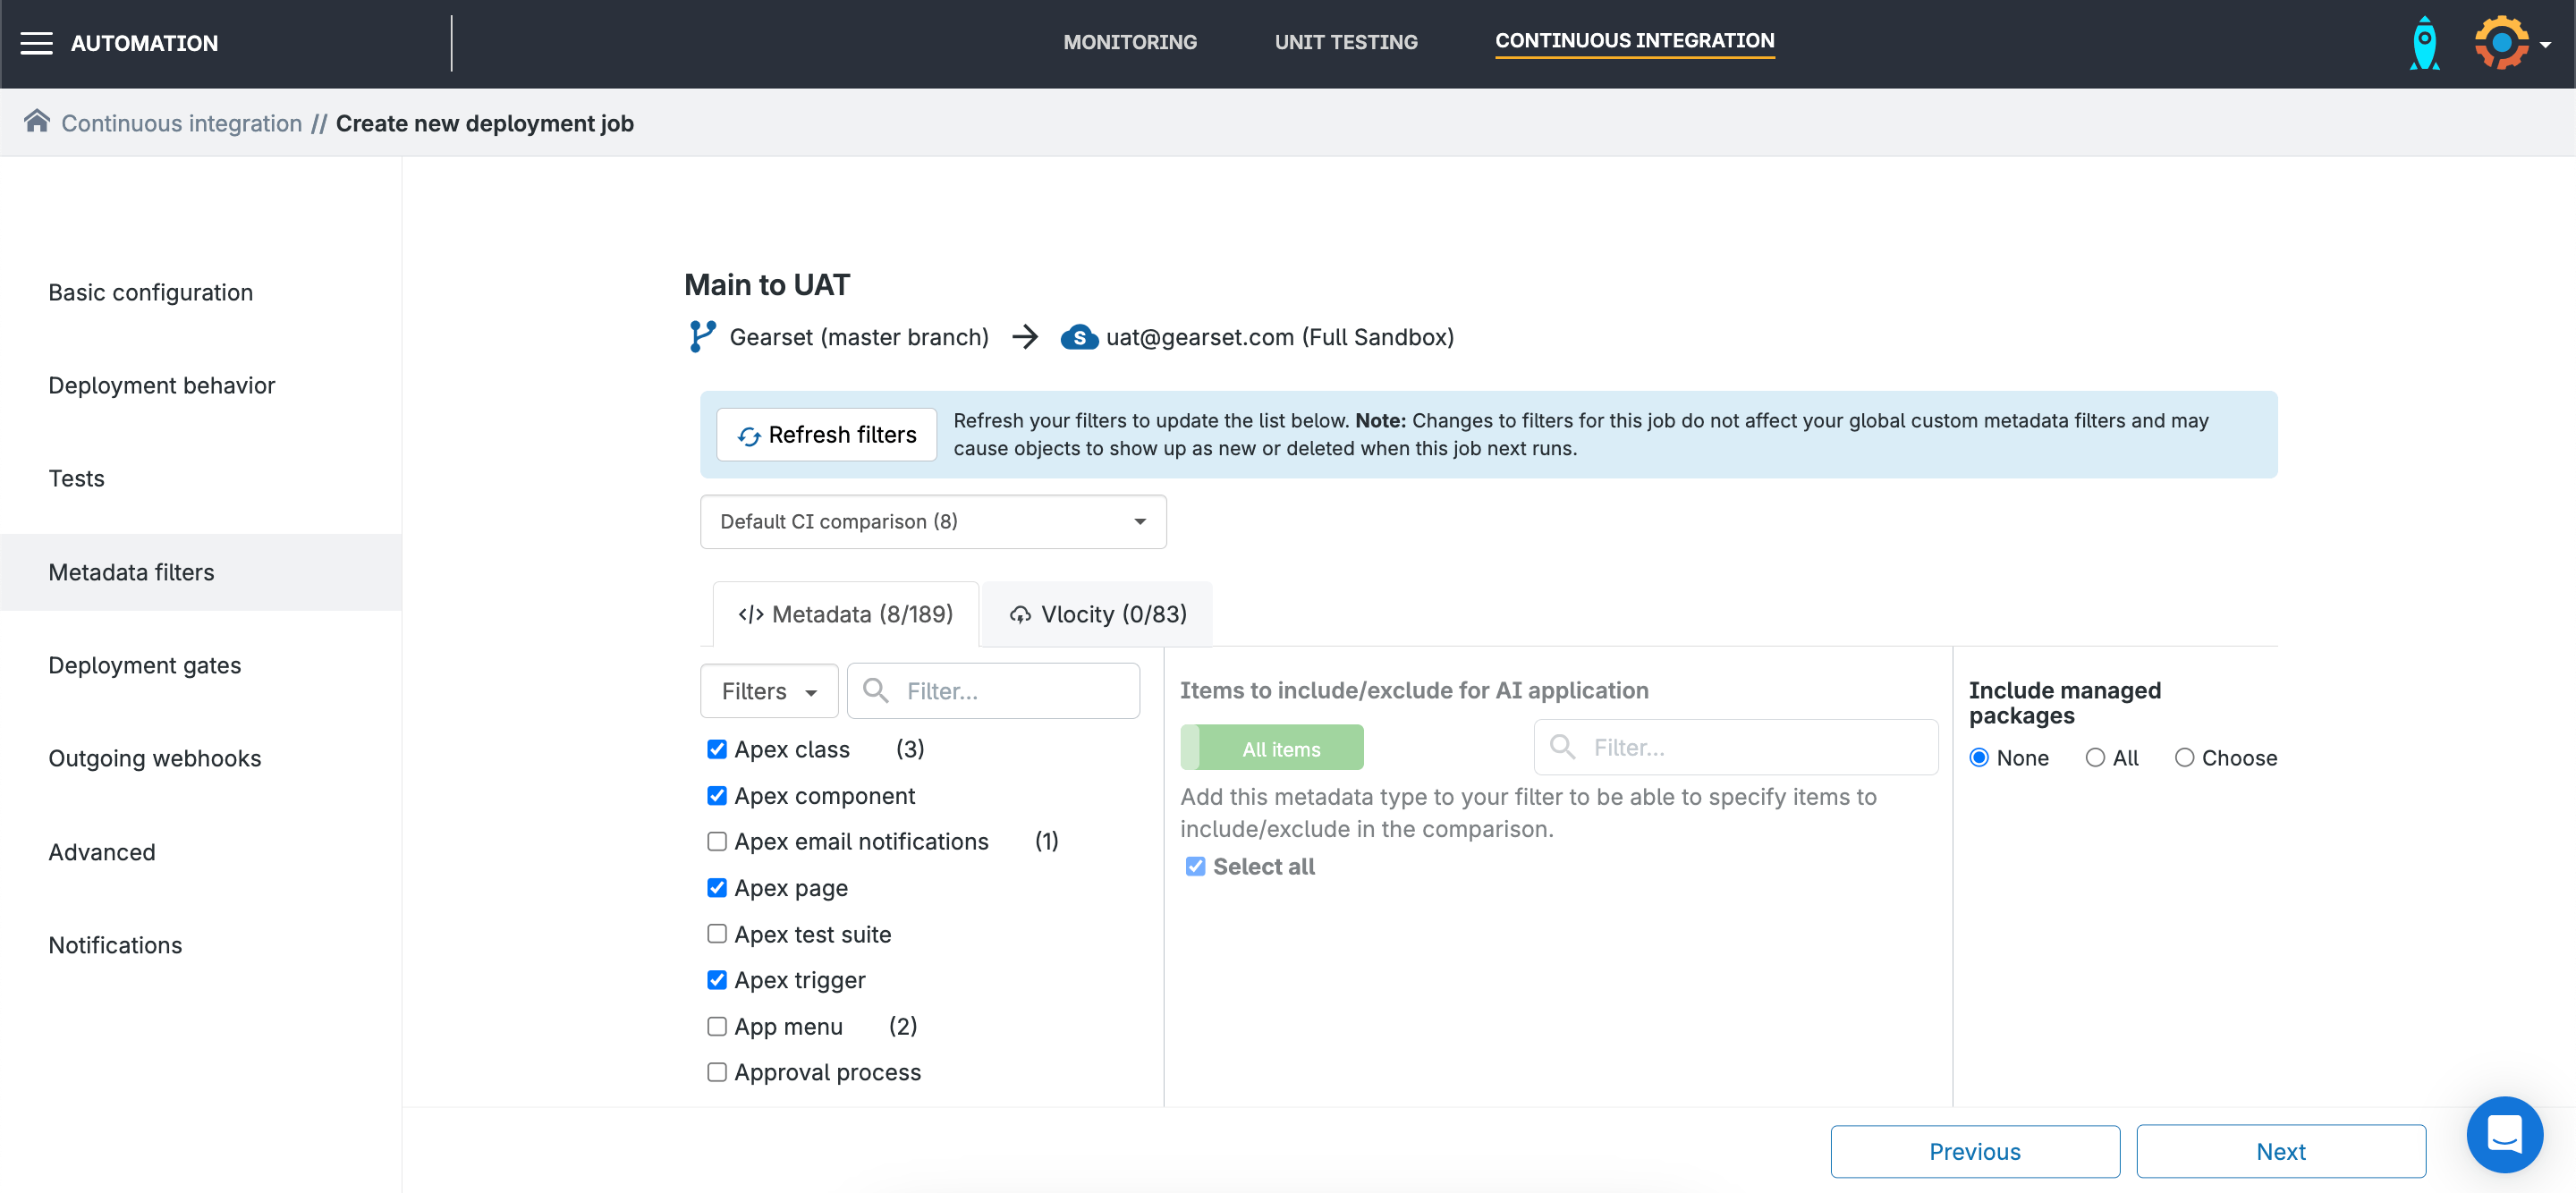Uncheck the Apex class checkbox
2576x1193 pixels.
717,749
